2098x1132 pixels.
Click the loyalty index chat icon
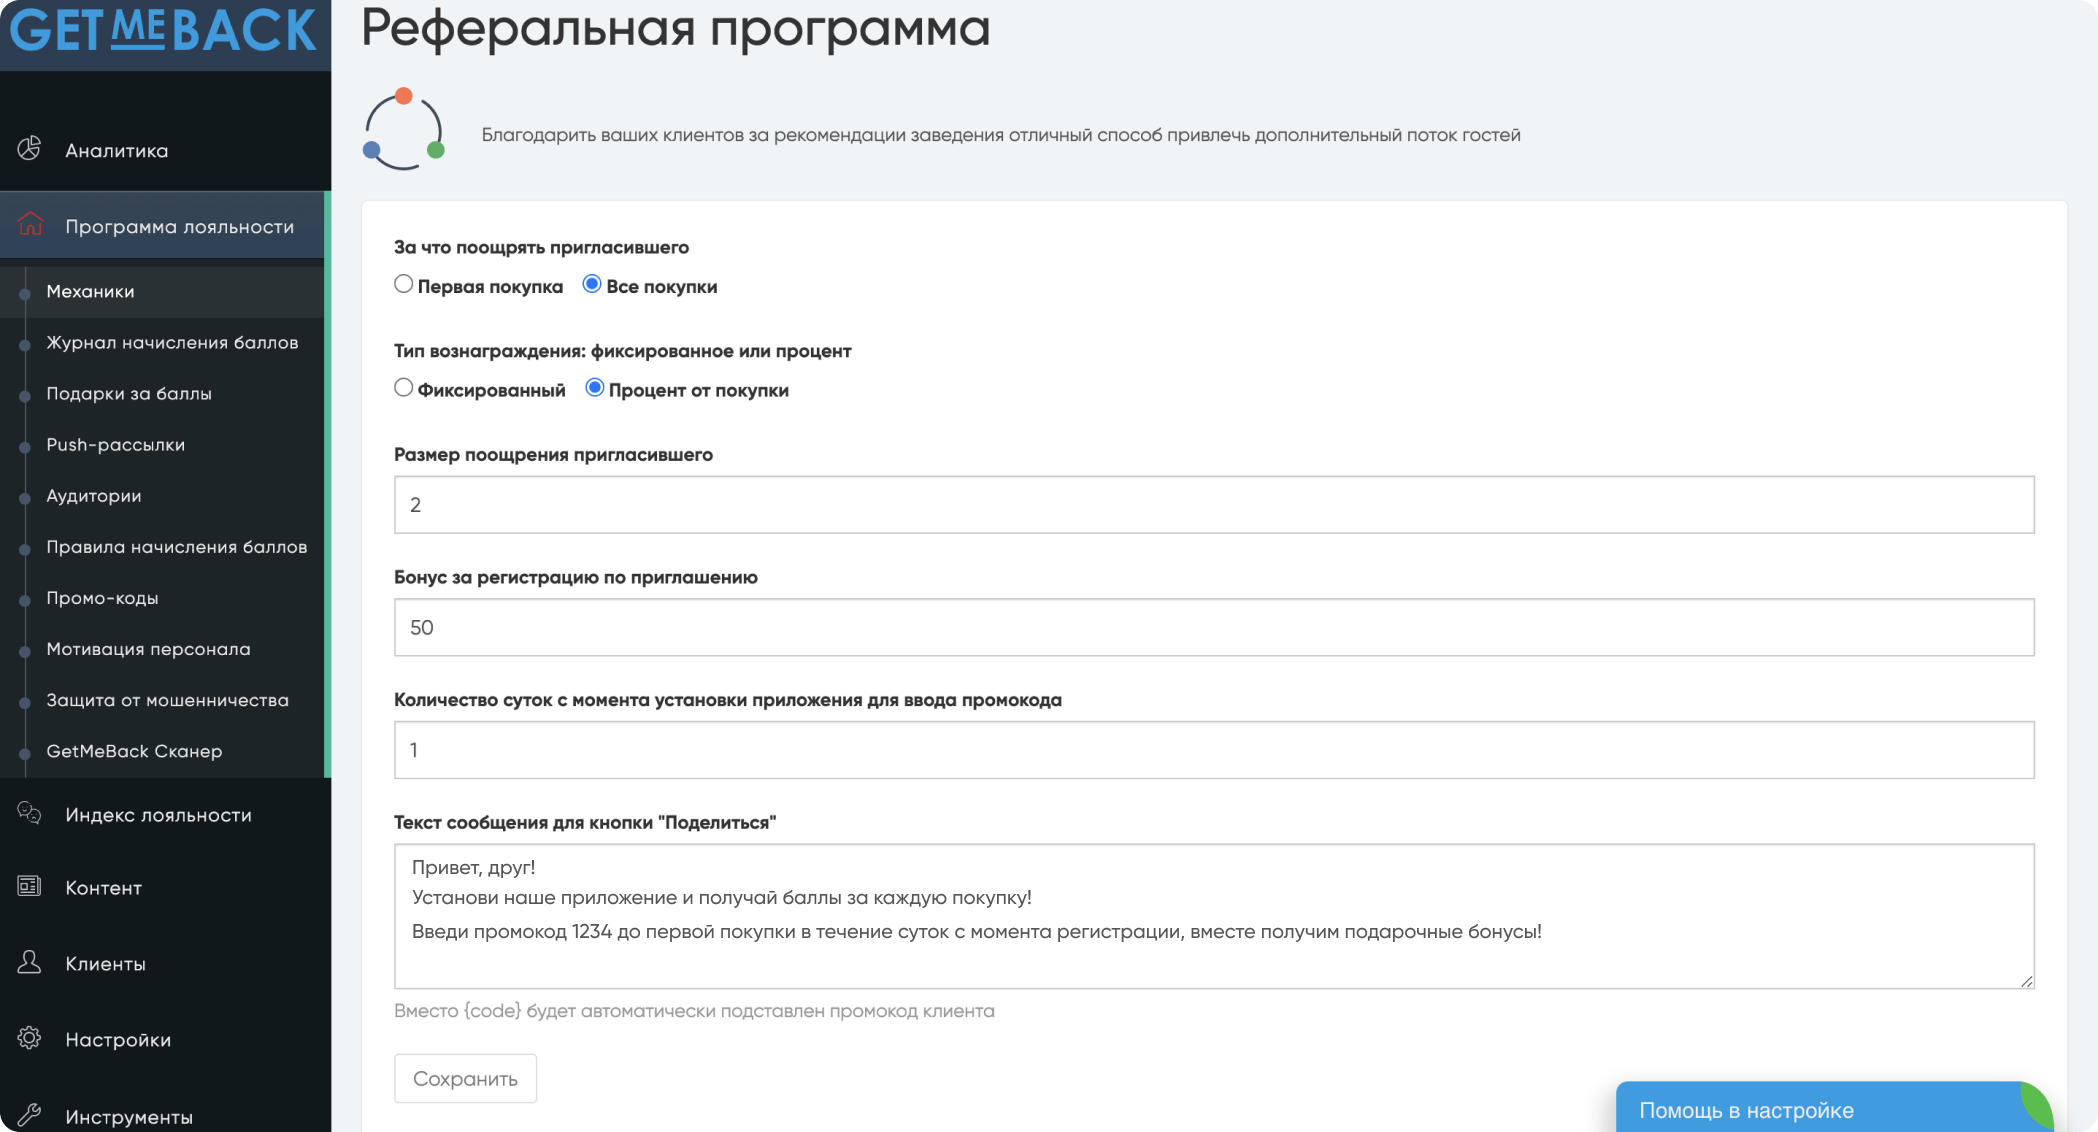click(x=29, y=813)
